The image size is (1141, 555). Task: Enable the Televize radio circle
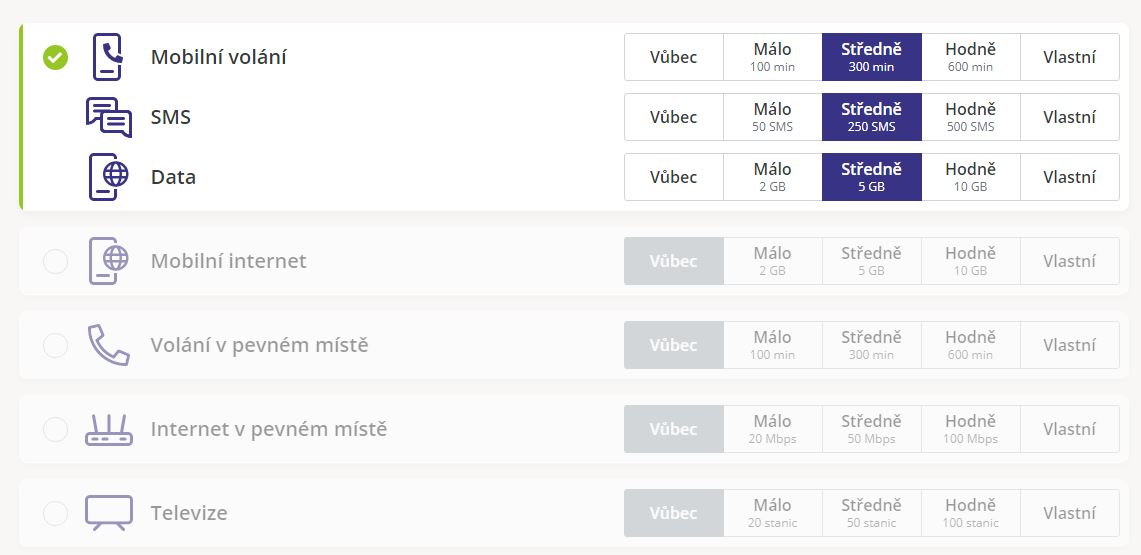55,513
